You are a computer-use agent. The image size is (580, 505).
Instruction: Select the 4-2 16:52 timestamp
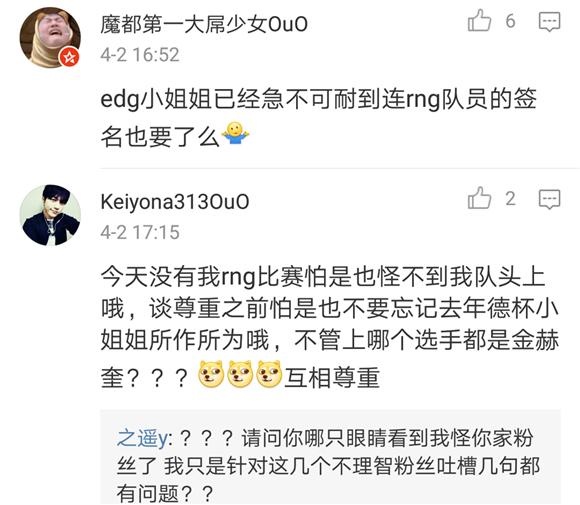click(140, 55)
